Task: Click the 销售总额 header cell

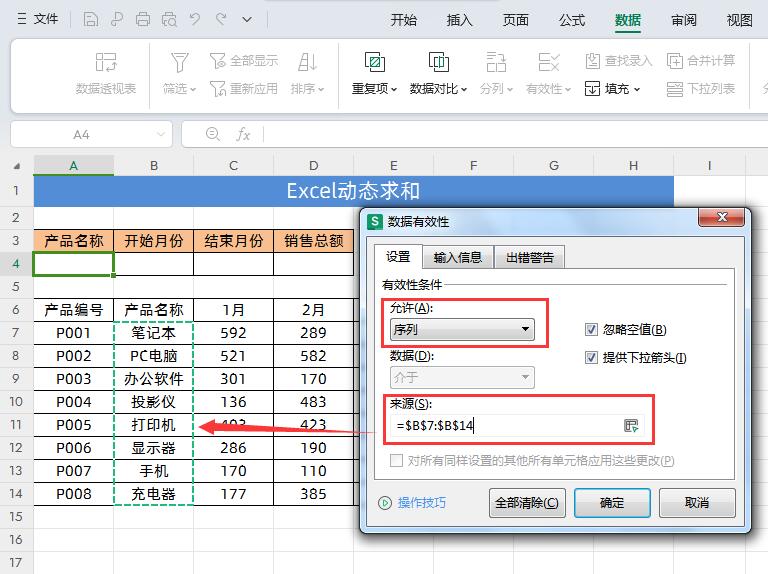Action: point(313,240)
